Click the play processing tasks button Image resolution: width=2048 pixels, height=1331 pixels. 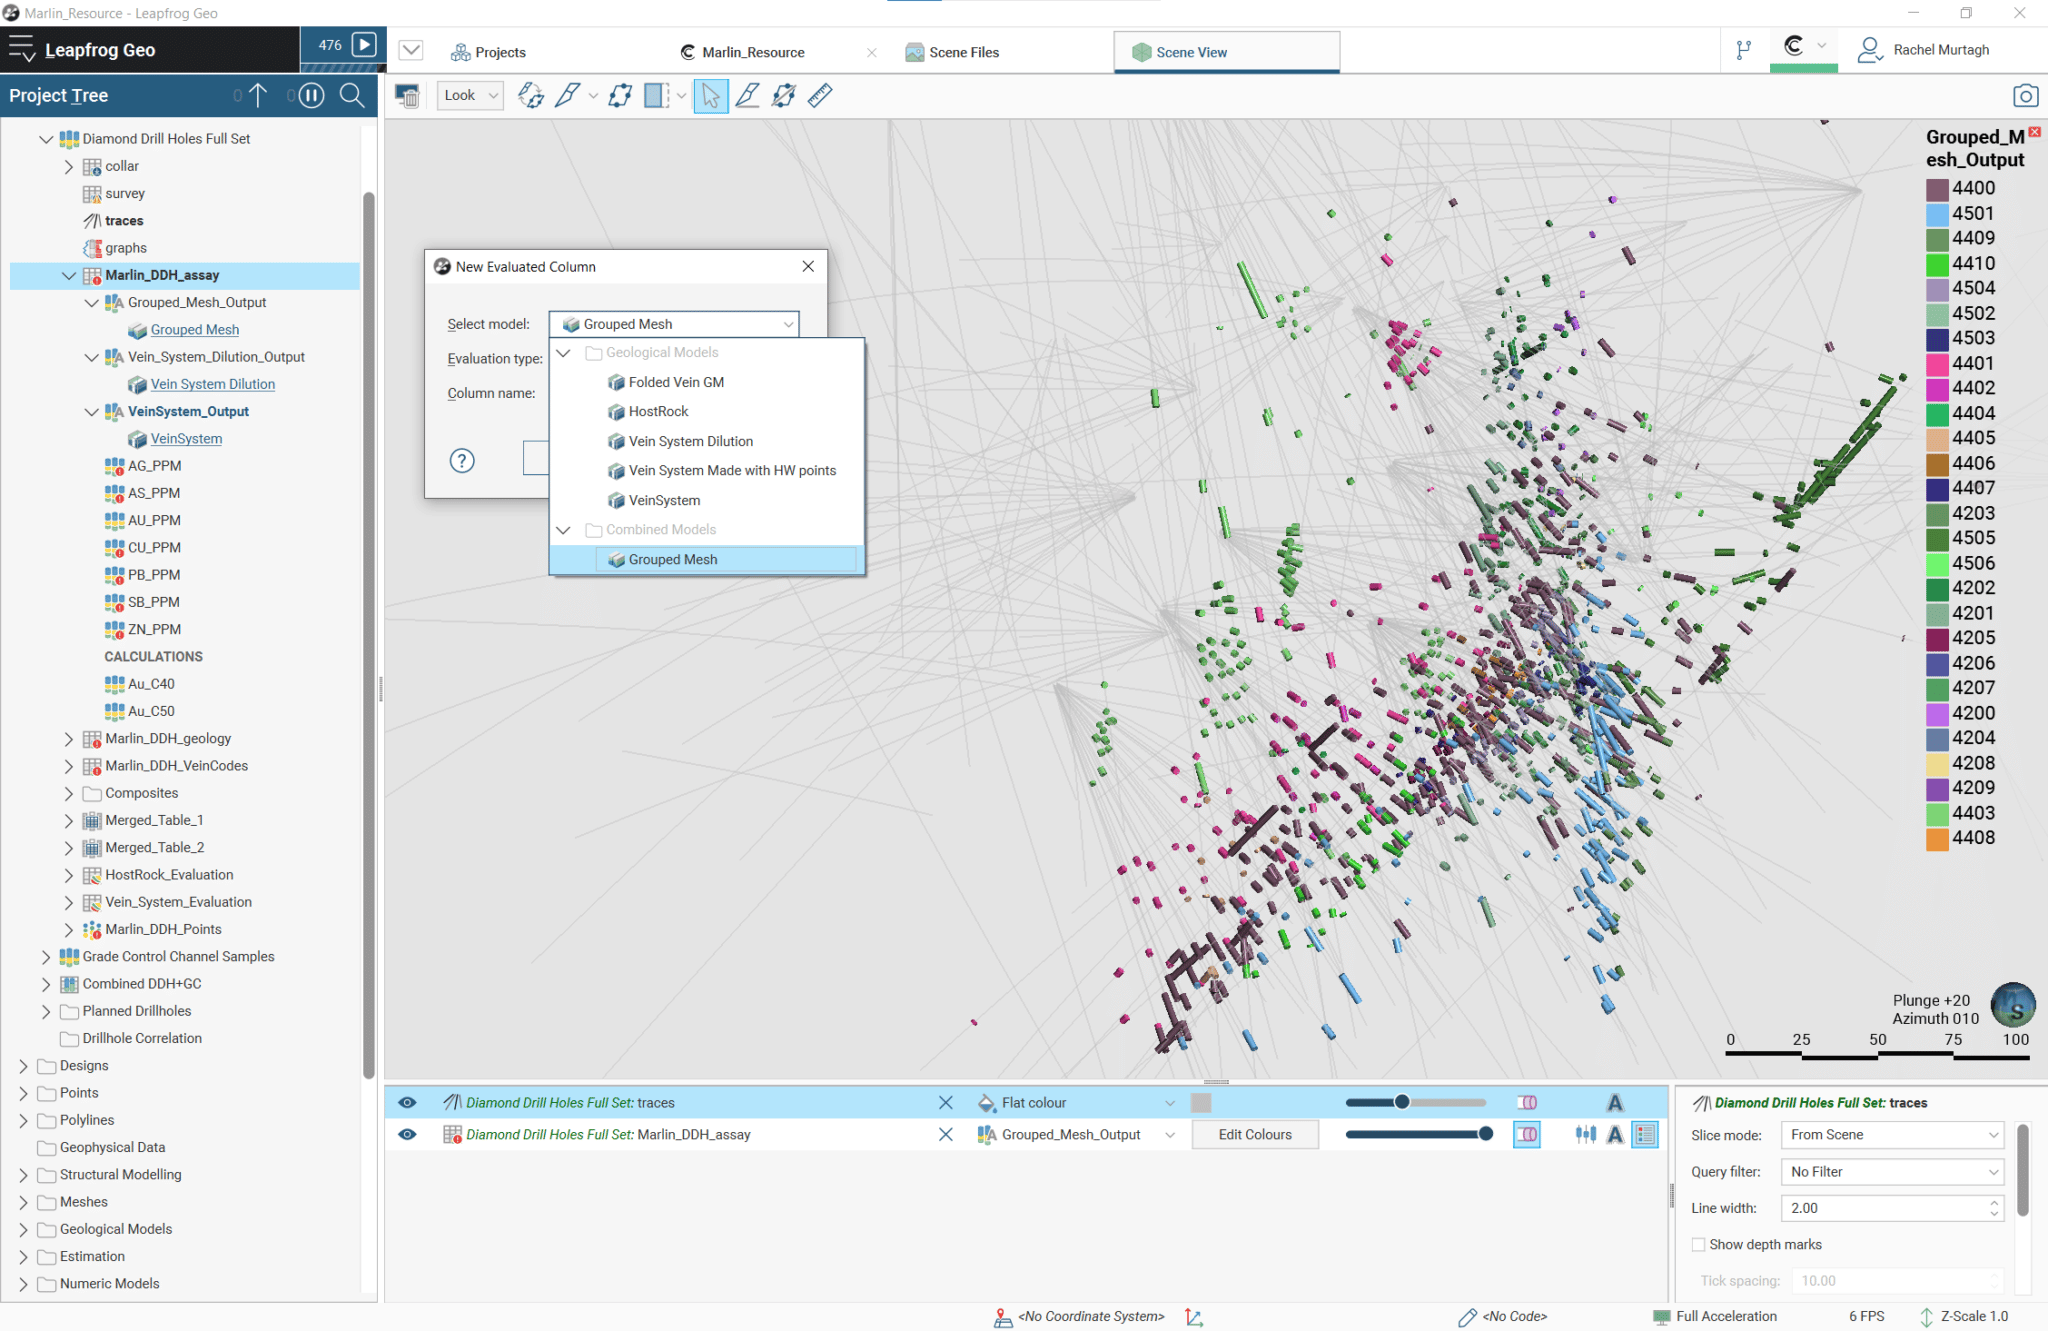tap(366, 45)
